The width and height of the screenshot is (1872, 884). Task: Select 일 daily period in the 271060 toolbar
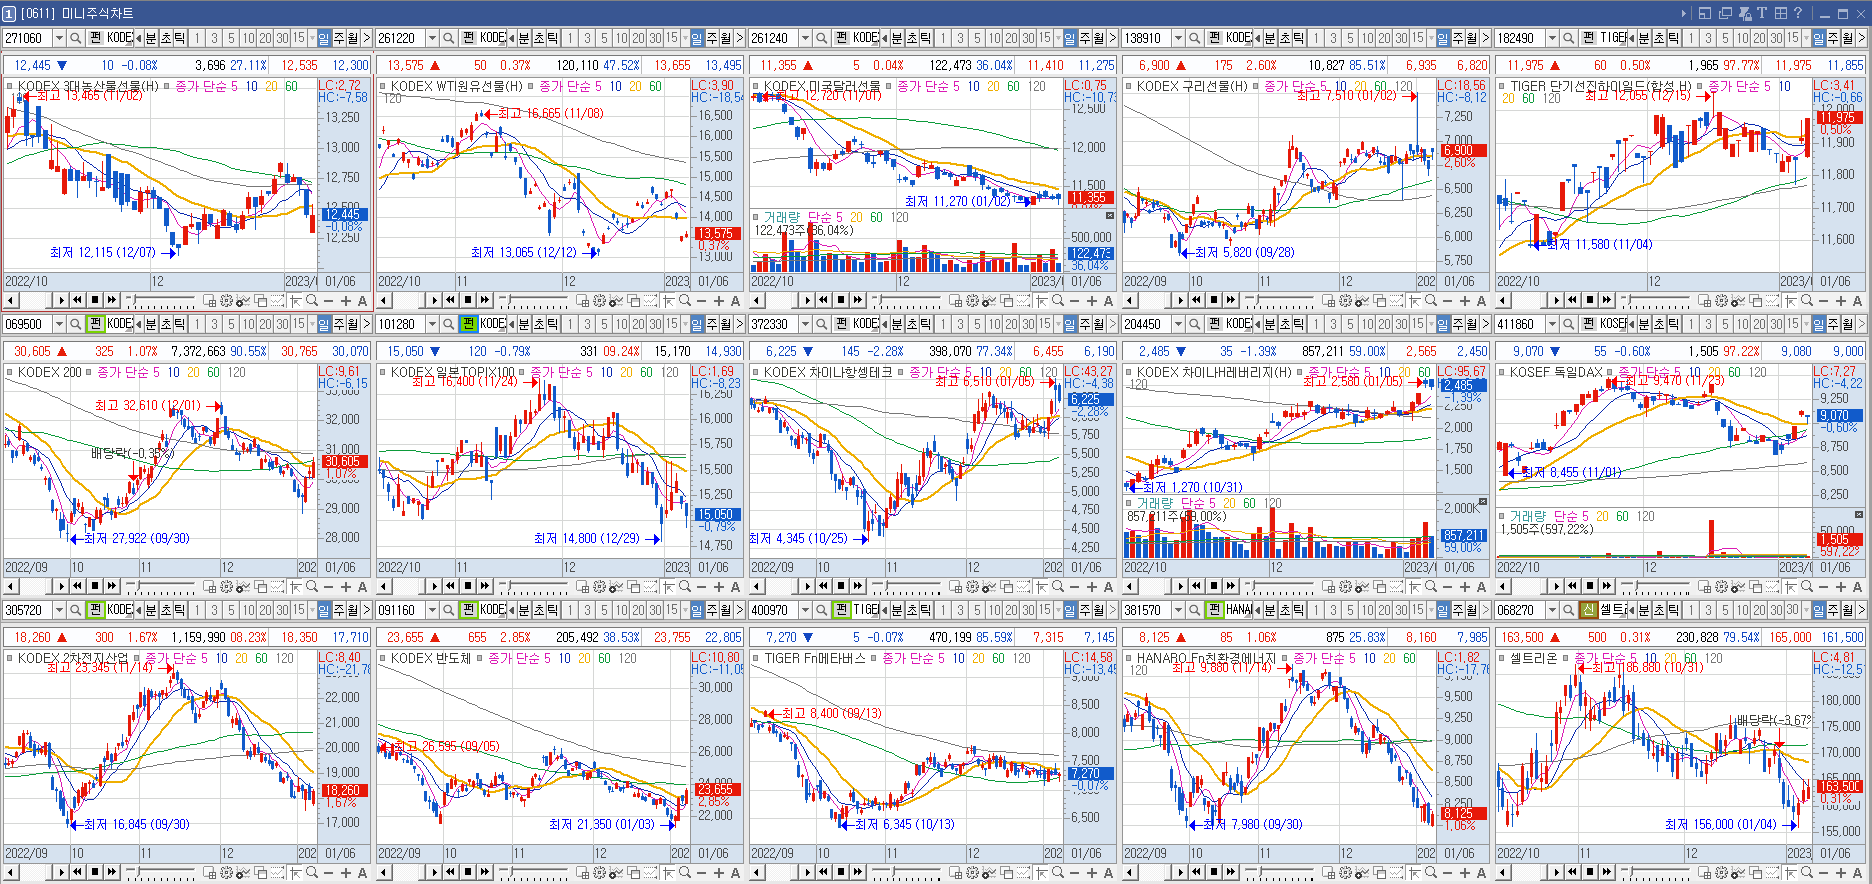coord(323,38)
